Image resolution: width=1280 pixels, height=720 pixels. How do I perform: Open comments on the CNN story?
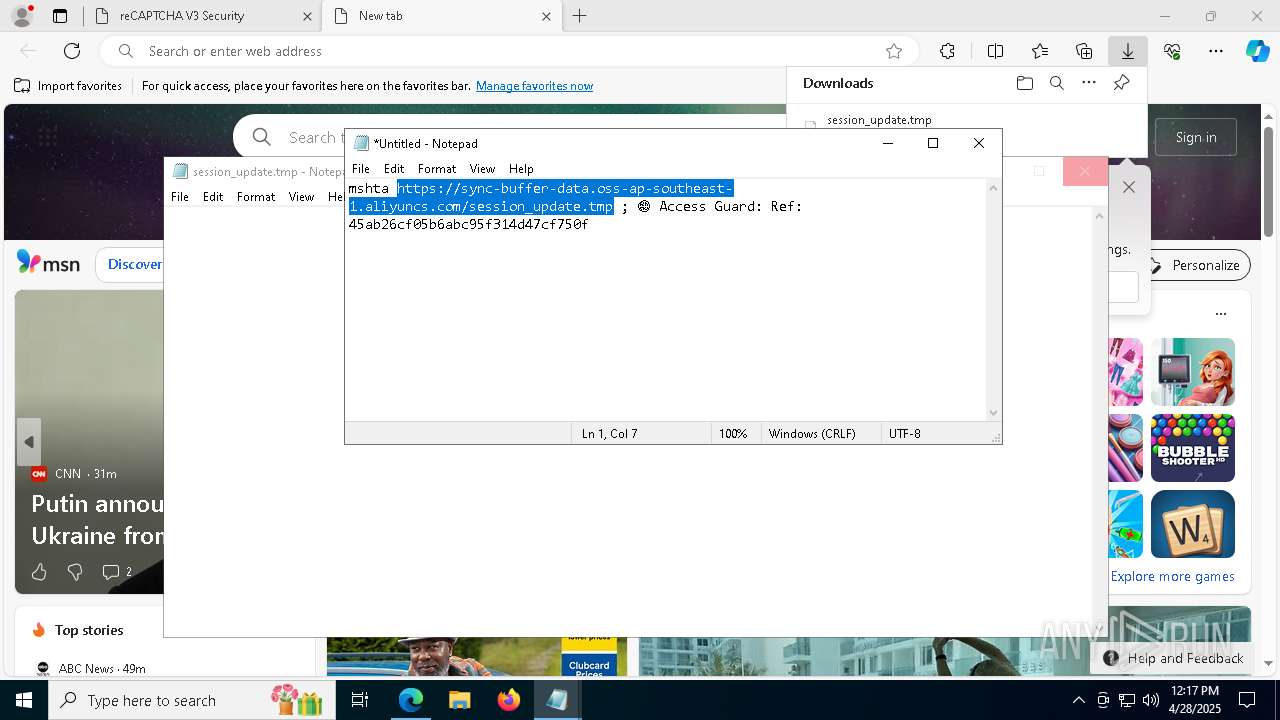coord(117,571)
